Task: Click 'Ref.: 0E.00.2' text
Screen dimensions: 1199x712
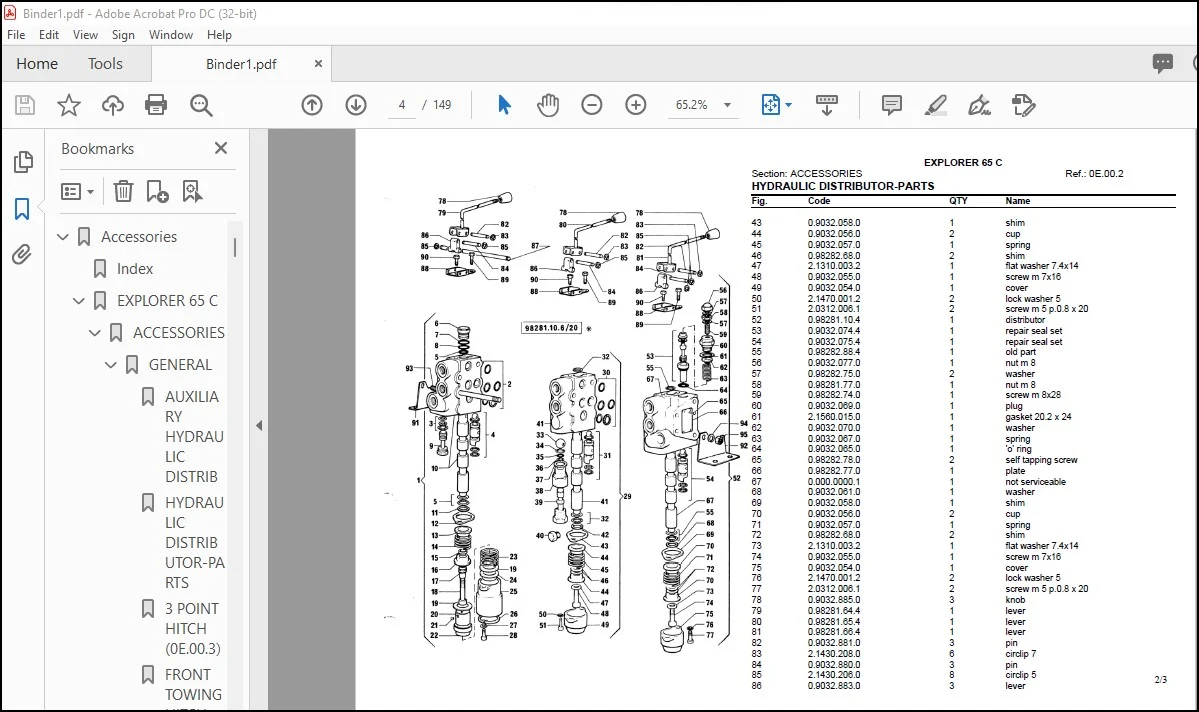Action: 1094,174
